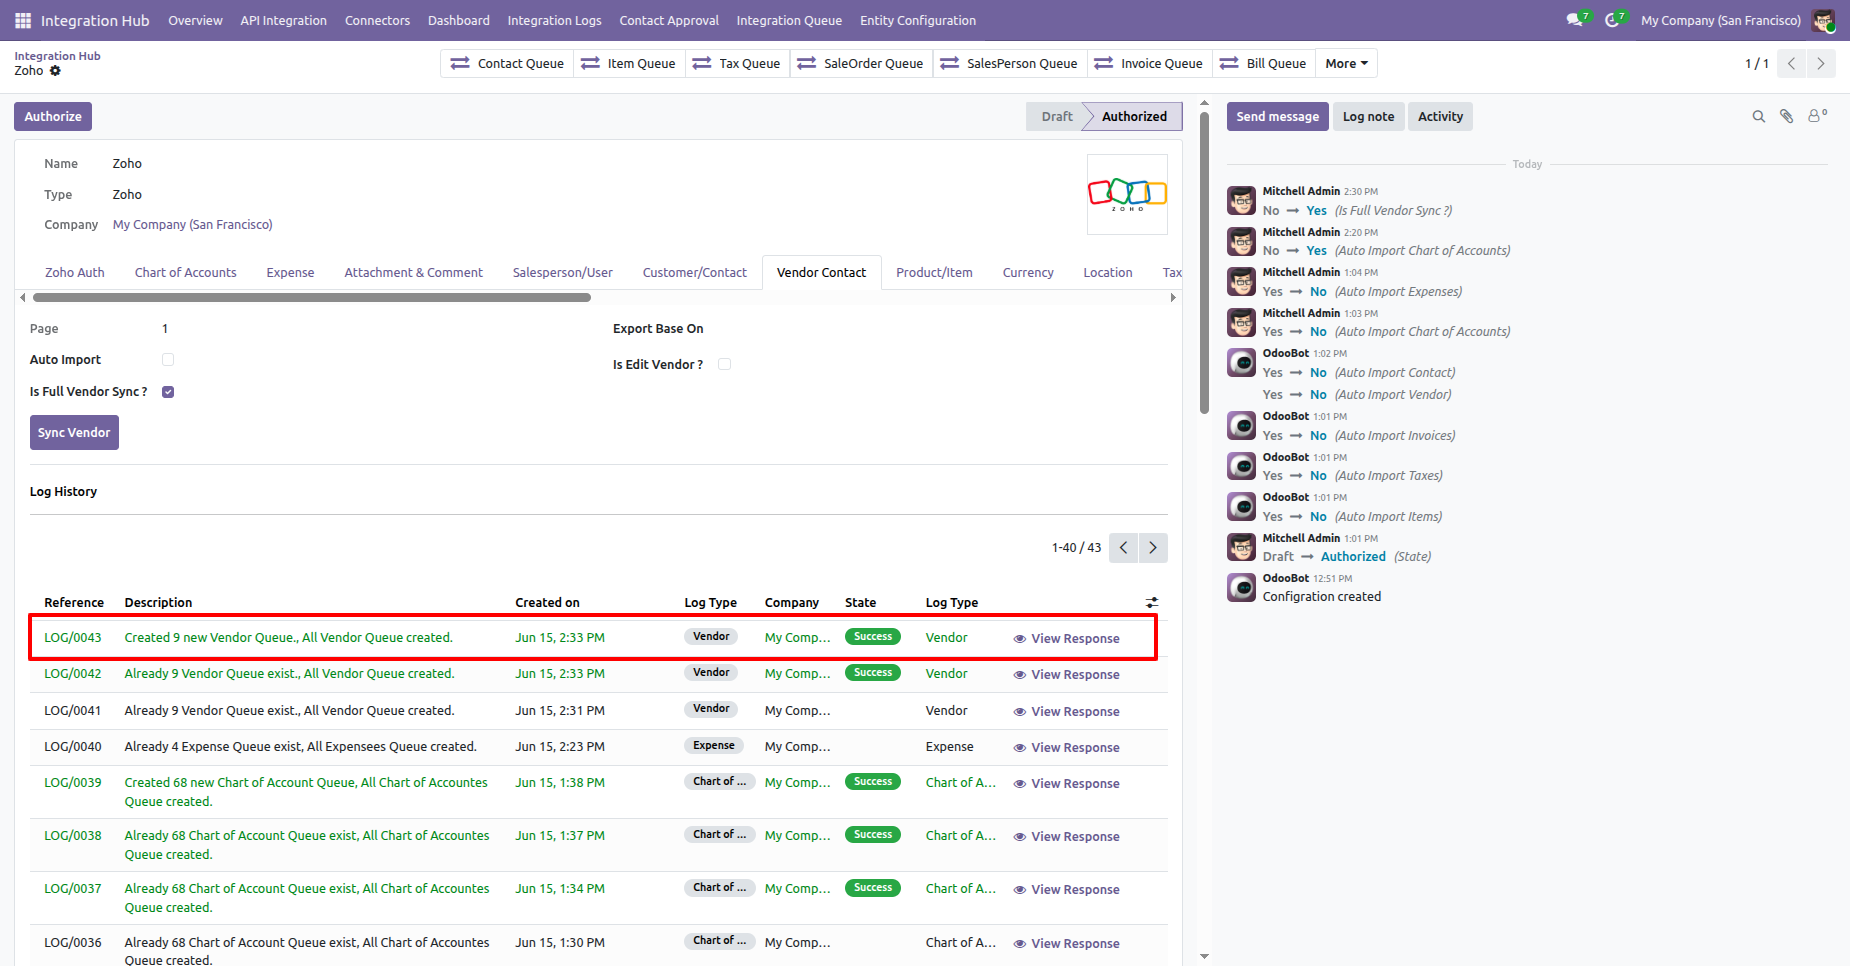The height and width of the screenshot is (966, 1850).
Task: Go to next record with right arrow
Action: 1821,64
